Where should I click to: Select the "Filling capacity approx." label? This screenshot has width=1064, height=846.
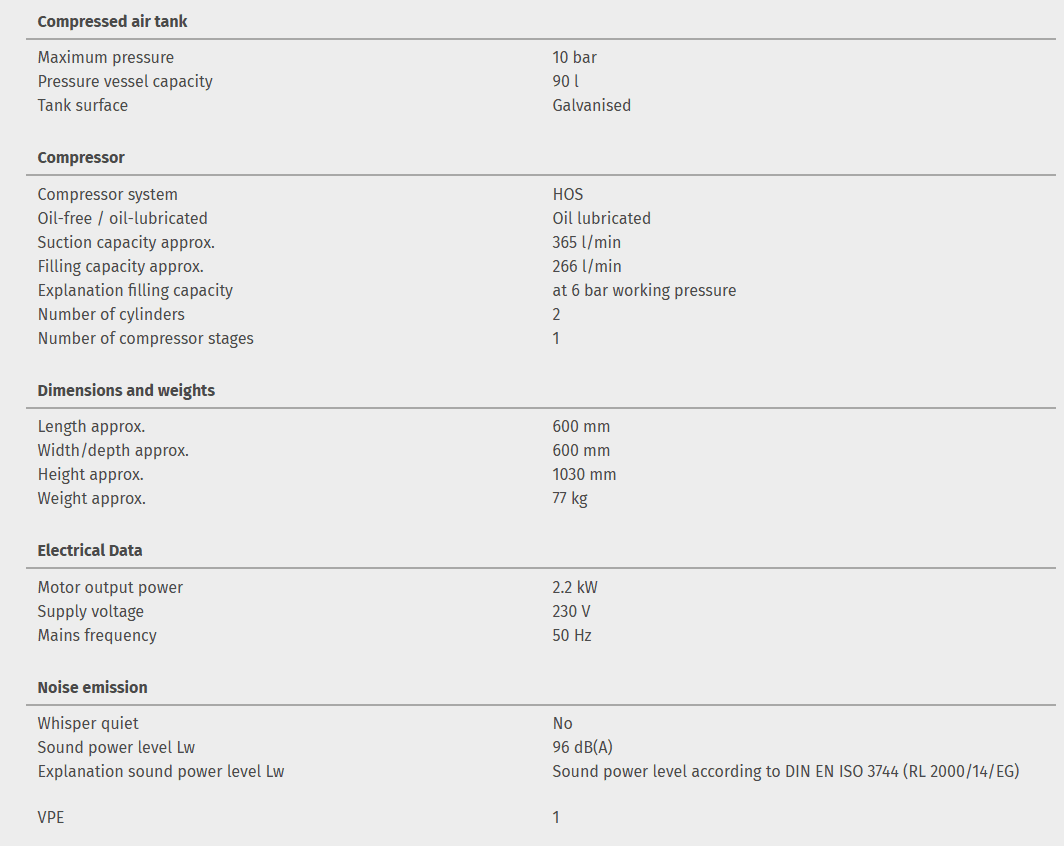(x=120, y=266)
